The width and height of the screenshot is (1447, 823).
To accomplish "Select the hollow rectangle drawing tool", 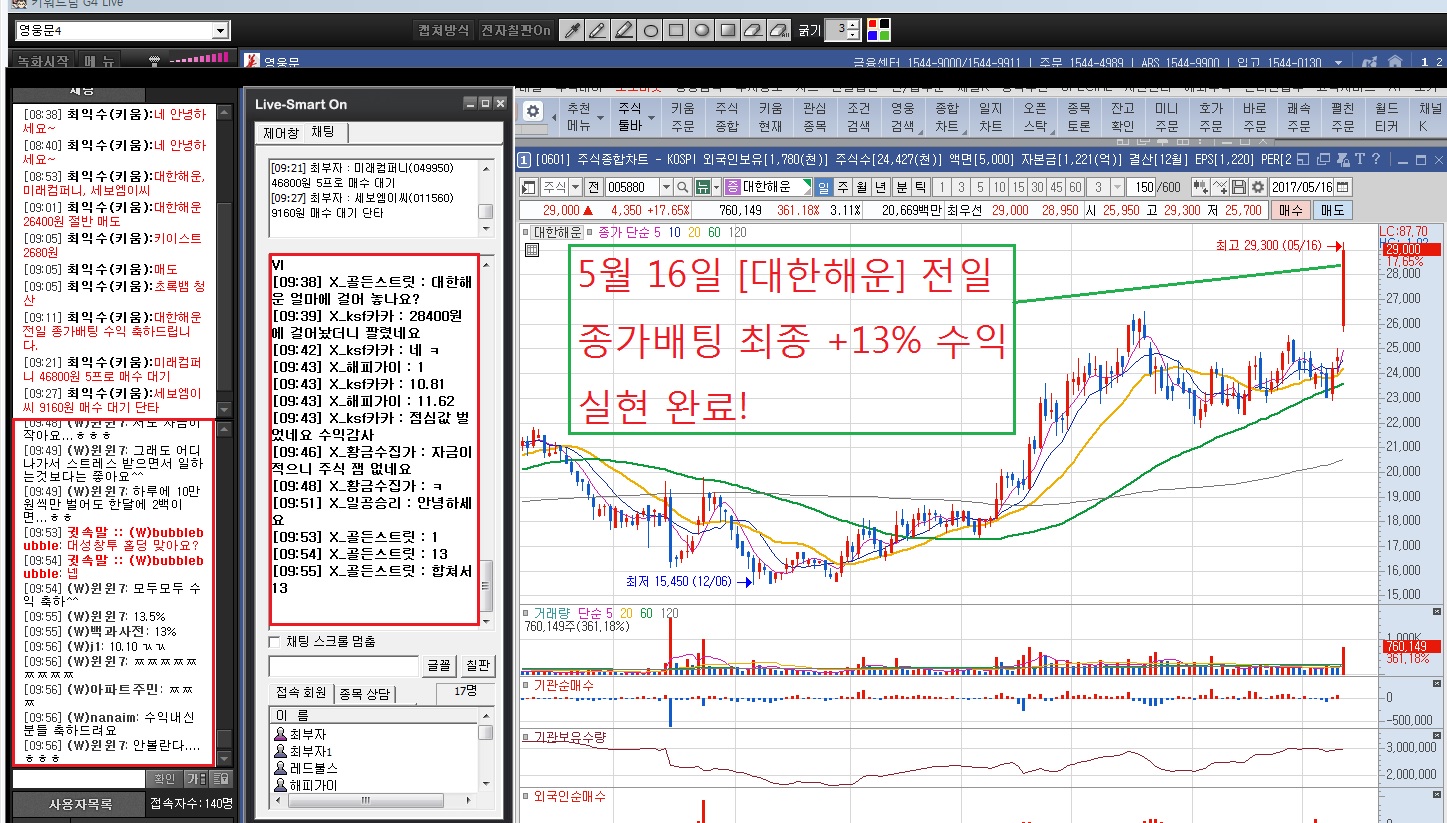I will coord(676,30).
